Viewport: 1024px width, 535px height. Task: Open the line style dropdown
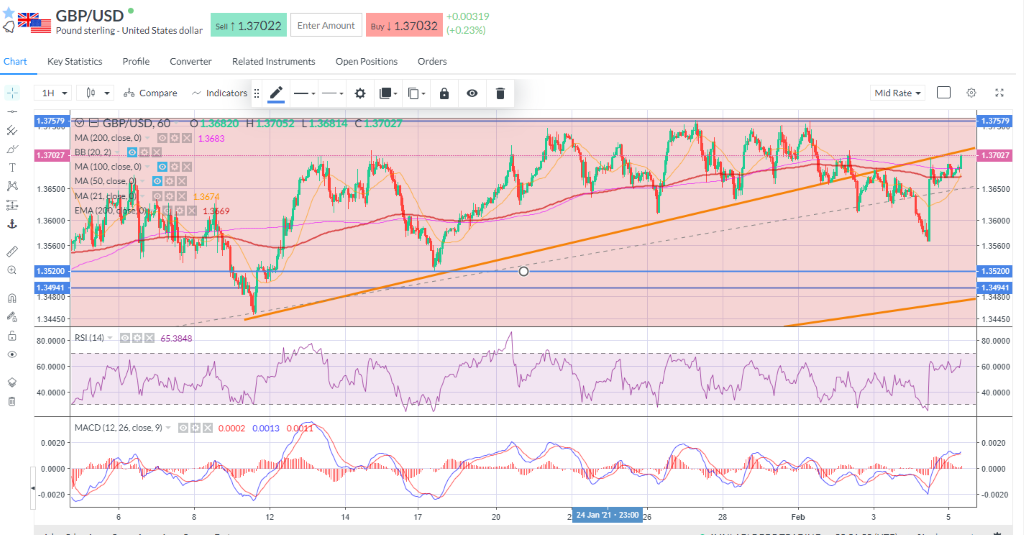[x=304, y=93]
